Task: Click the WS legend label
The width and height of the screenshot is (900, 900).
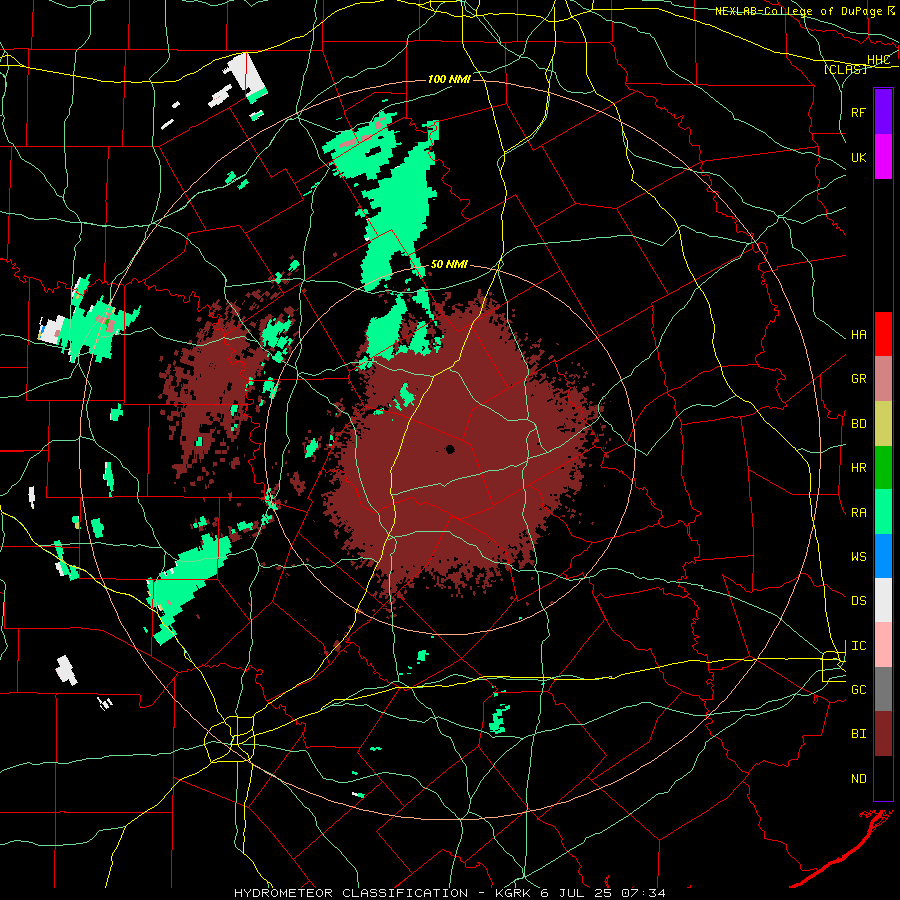Action: (858, 557)
